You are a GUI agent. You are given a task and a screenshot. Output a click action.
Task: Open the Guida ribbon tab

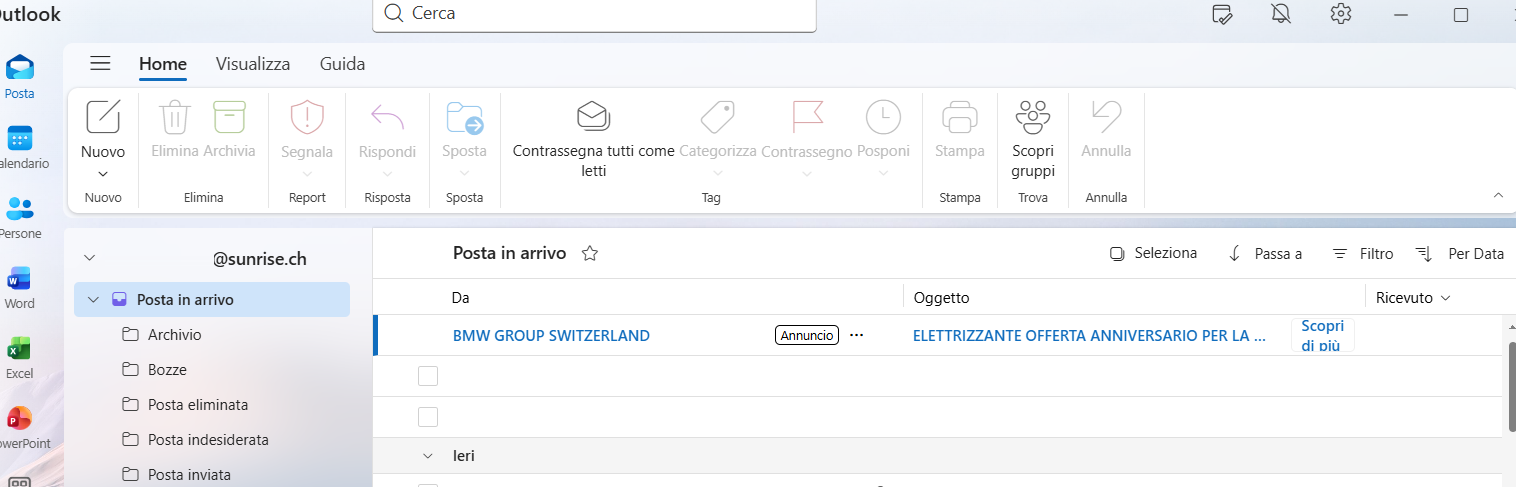coord(342,64)
